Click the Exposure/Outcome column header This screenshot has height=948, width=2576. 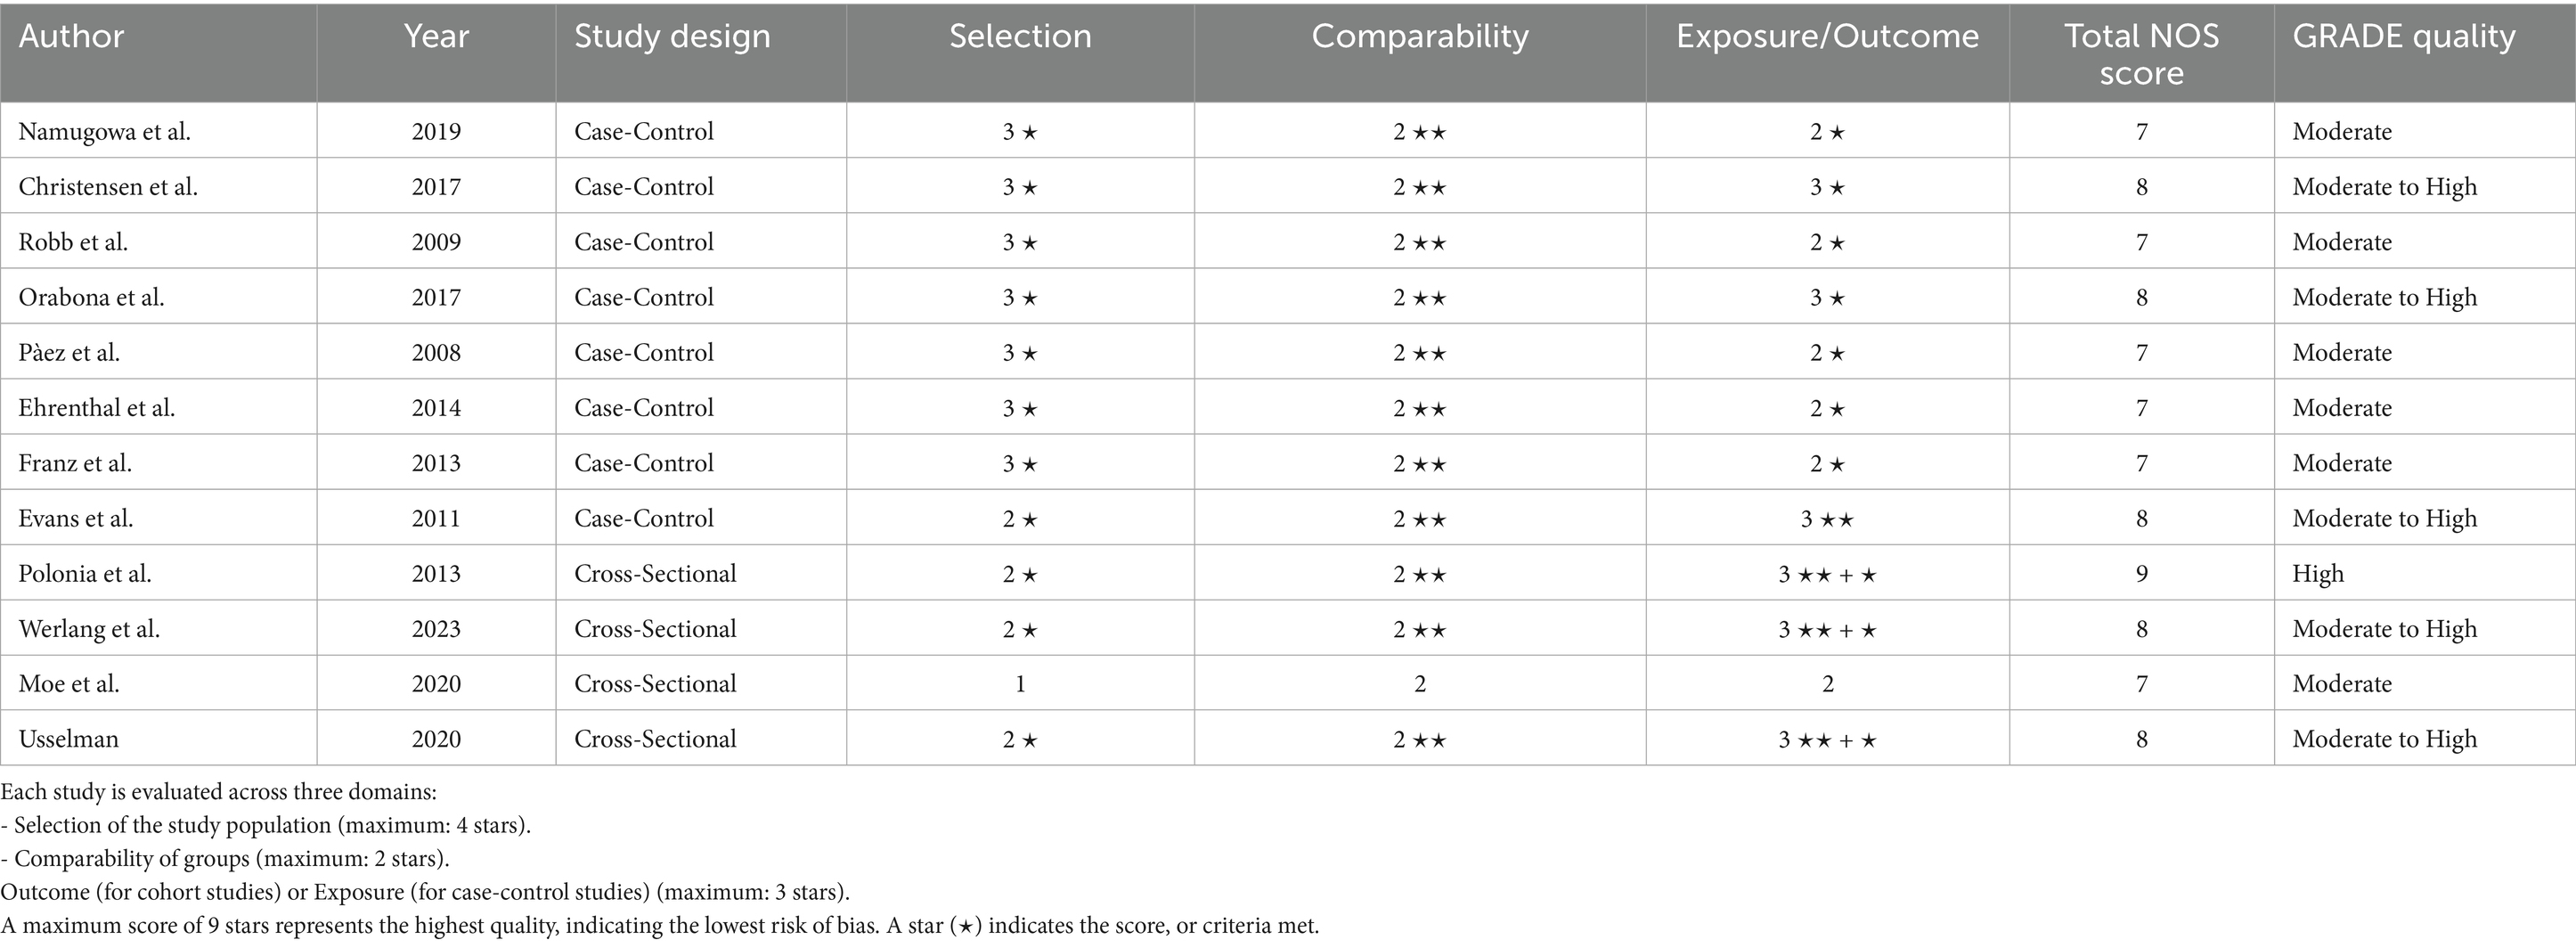(1827, 37)
